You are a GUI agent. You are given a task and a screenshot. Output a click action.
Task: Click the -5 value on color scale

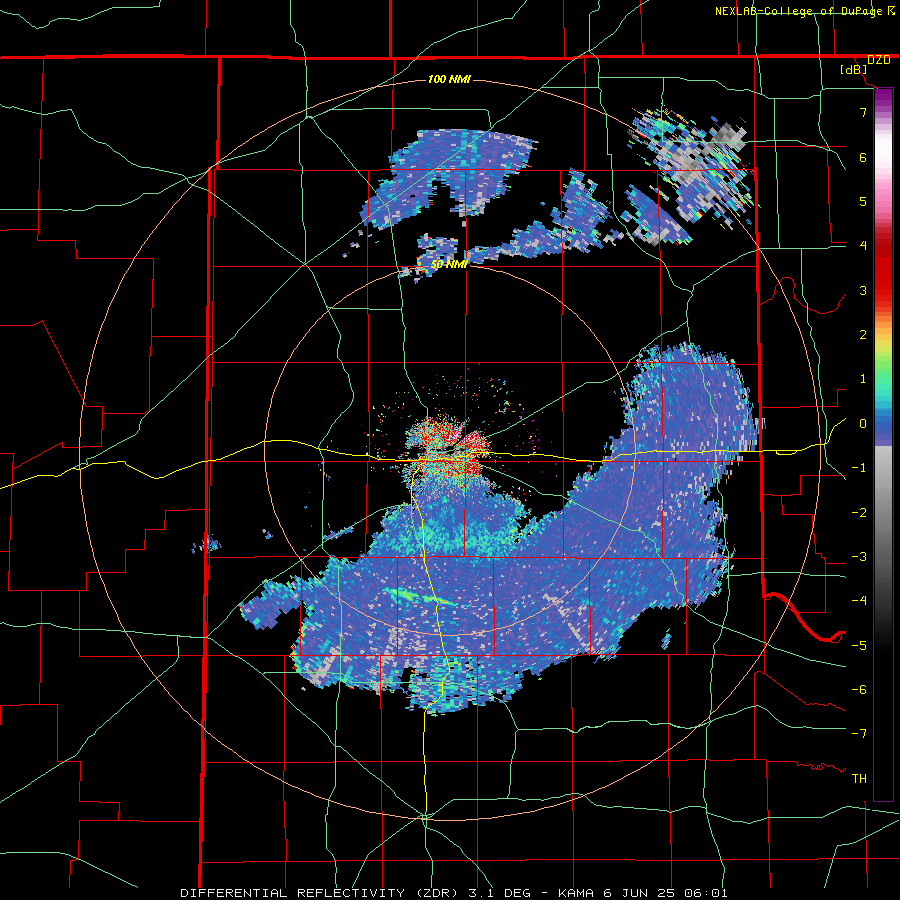coord(859,646)
